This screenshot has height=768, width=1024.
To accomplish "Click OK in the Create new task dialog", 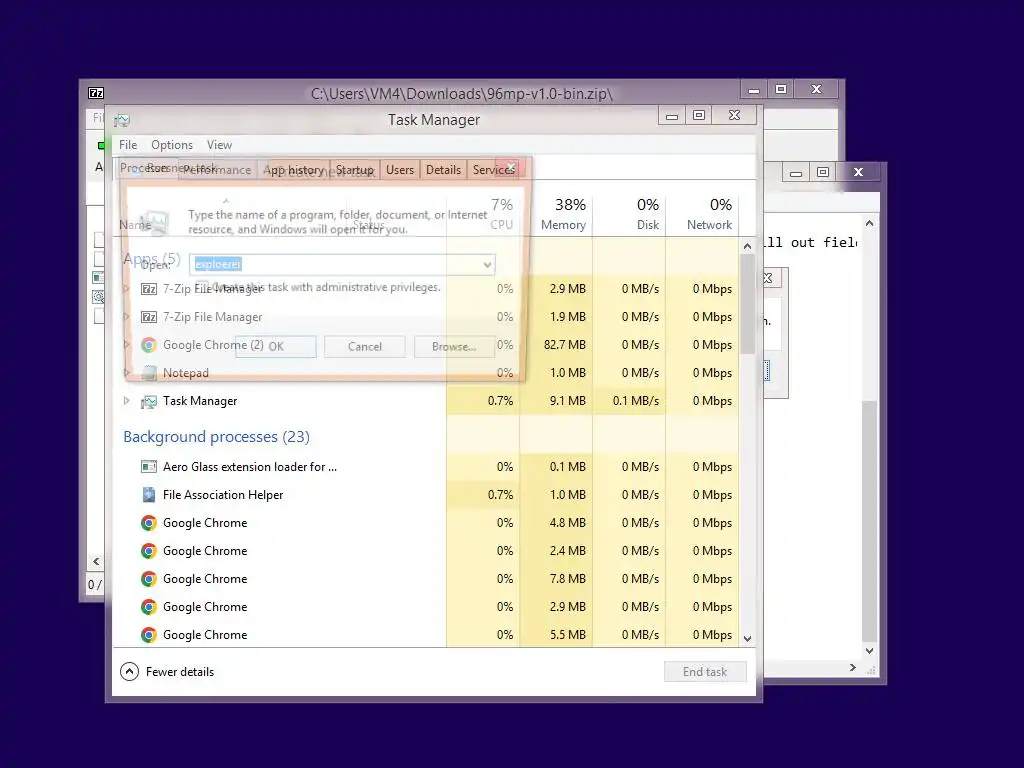I will point(276,347).
